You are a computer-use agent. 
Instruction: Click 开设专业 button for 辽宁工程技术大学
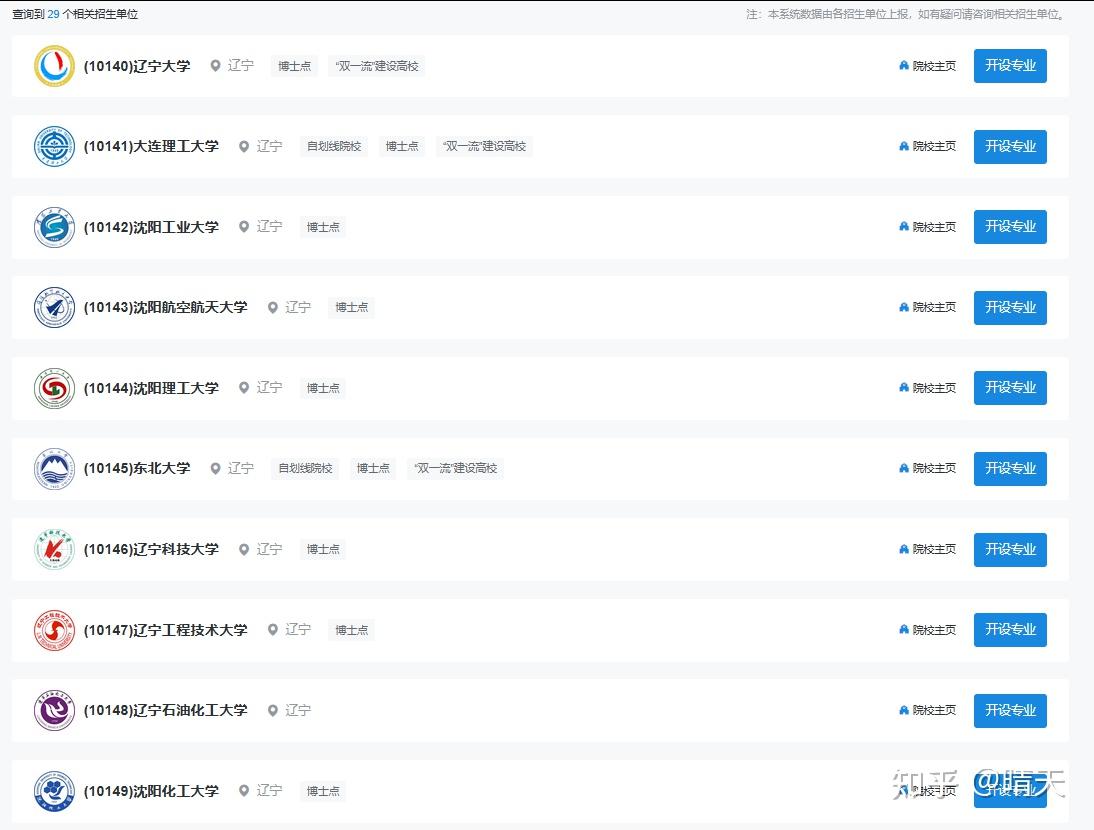click(x=1010, y=630)
